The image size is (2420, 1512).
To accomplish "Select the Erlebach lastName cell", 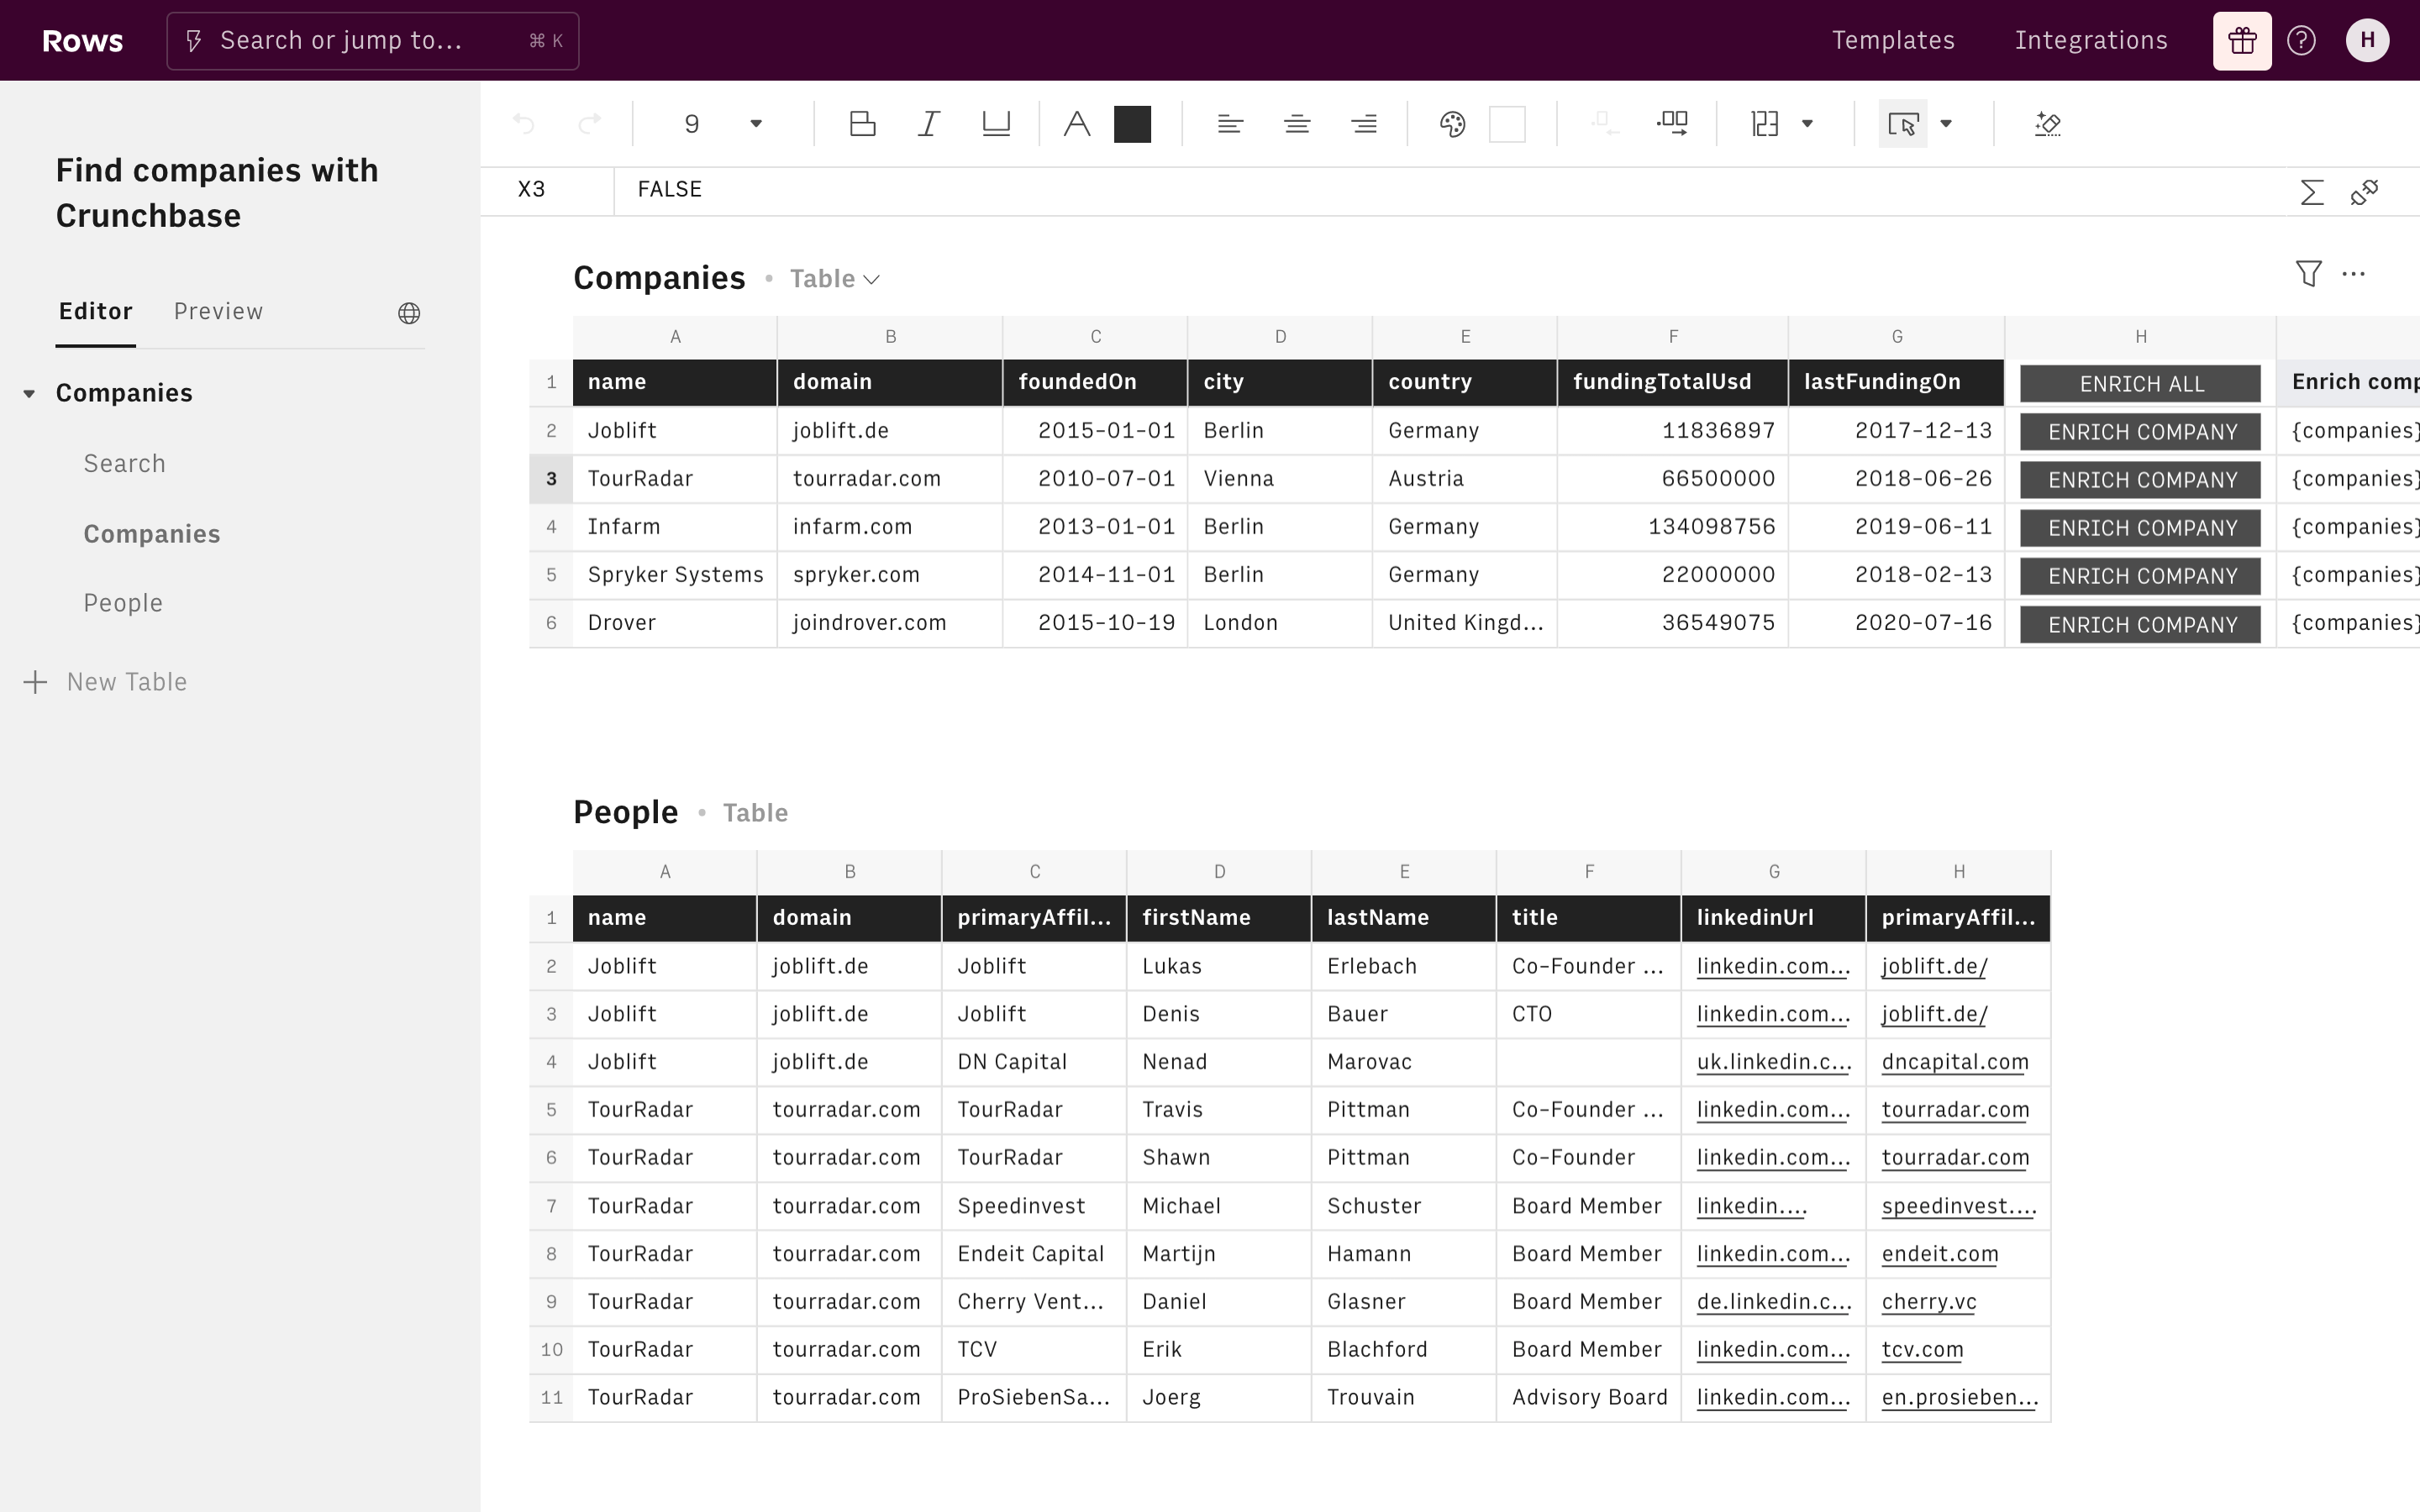I will pyautogui.click(x=1403, y=966).
